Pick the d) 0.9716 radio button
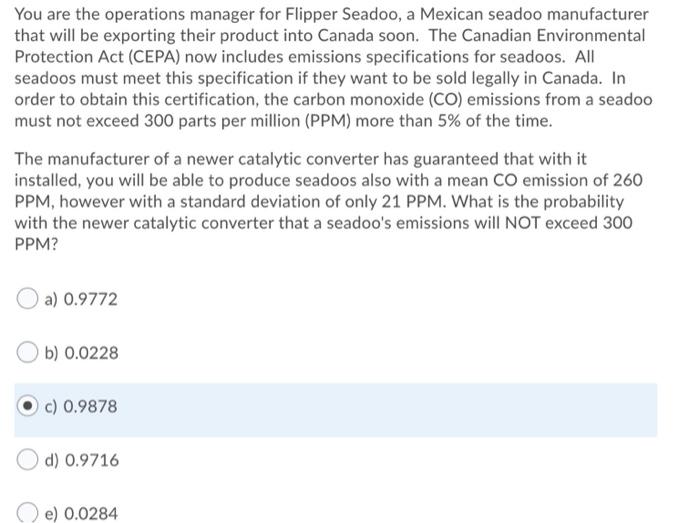700x523 pixels. tap(29, 461)
